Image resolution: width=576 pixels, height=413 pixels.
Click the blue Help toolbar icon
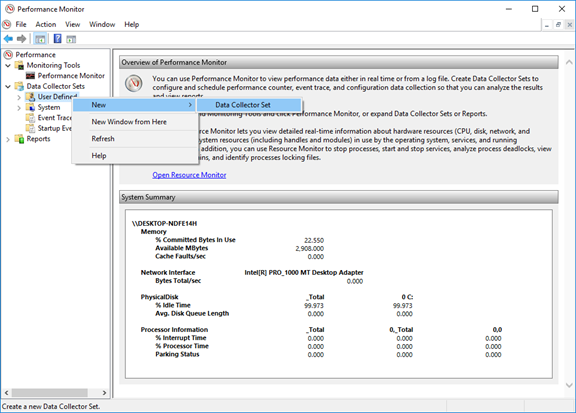(x=58, y=39)
